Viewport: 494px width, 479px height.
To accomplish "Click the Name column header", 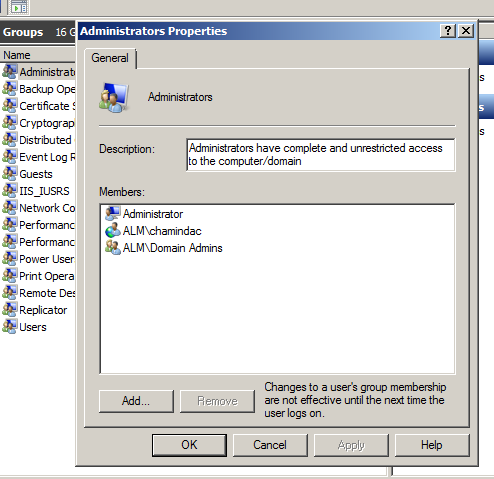I will [38, 55].
